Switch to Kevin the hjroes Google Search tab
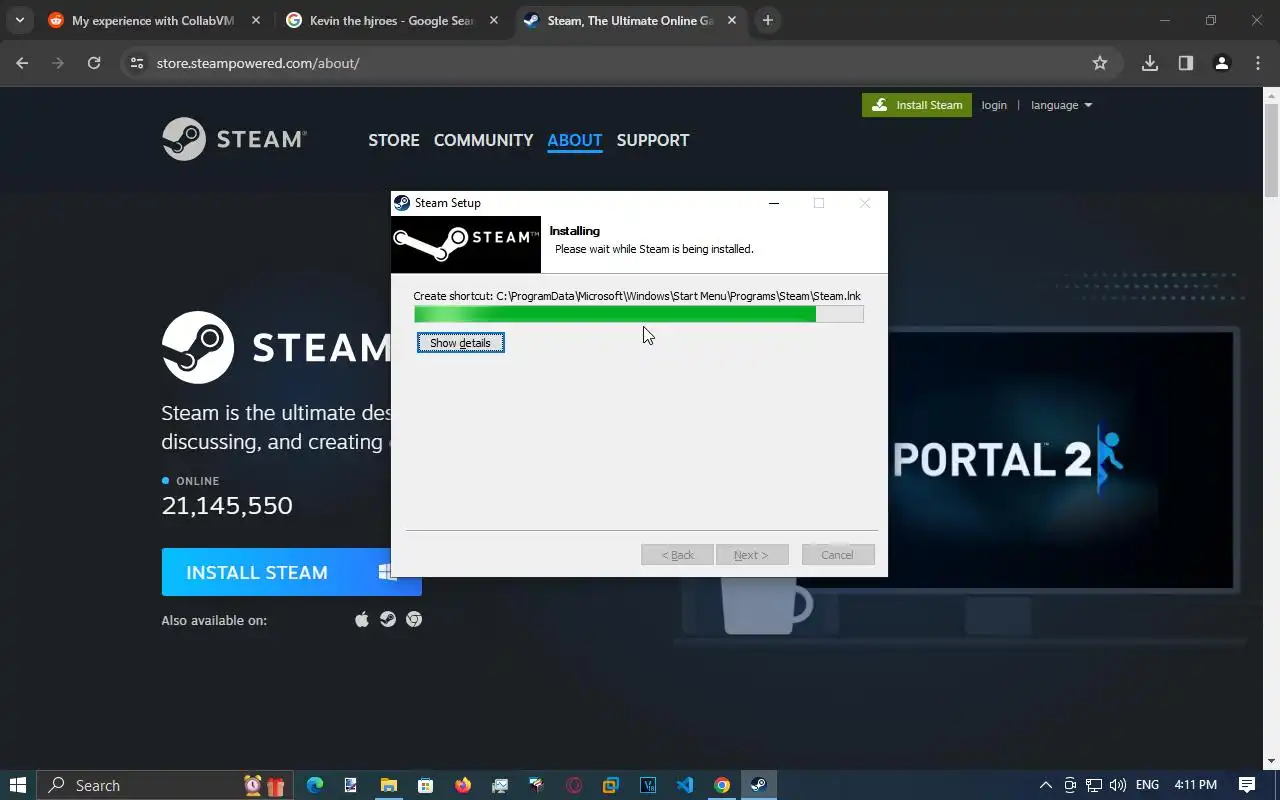This screenshot has height=800, width=1280. [x=392, y=20]
